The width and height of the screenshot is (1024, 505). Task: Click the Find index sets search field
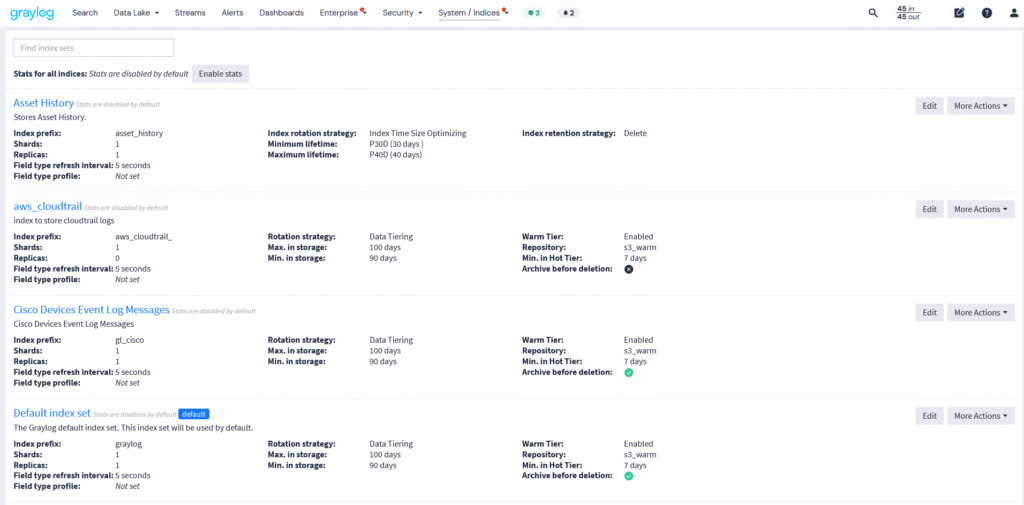tap(93, 48)
